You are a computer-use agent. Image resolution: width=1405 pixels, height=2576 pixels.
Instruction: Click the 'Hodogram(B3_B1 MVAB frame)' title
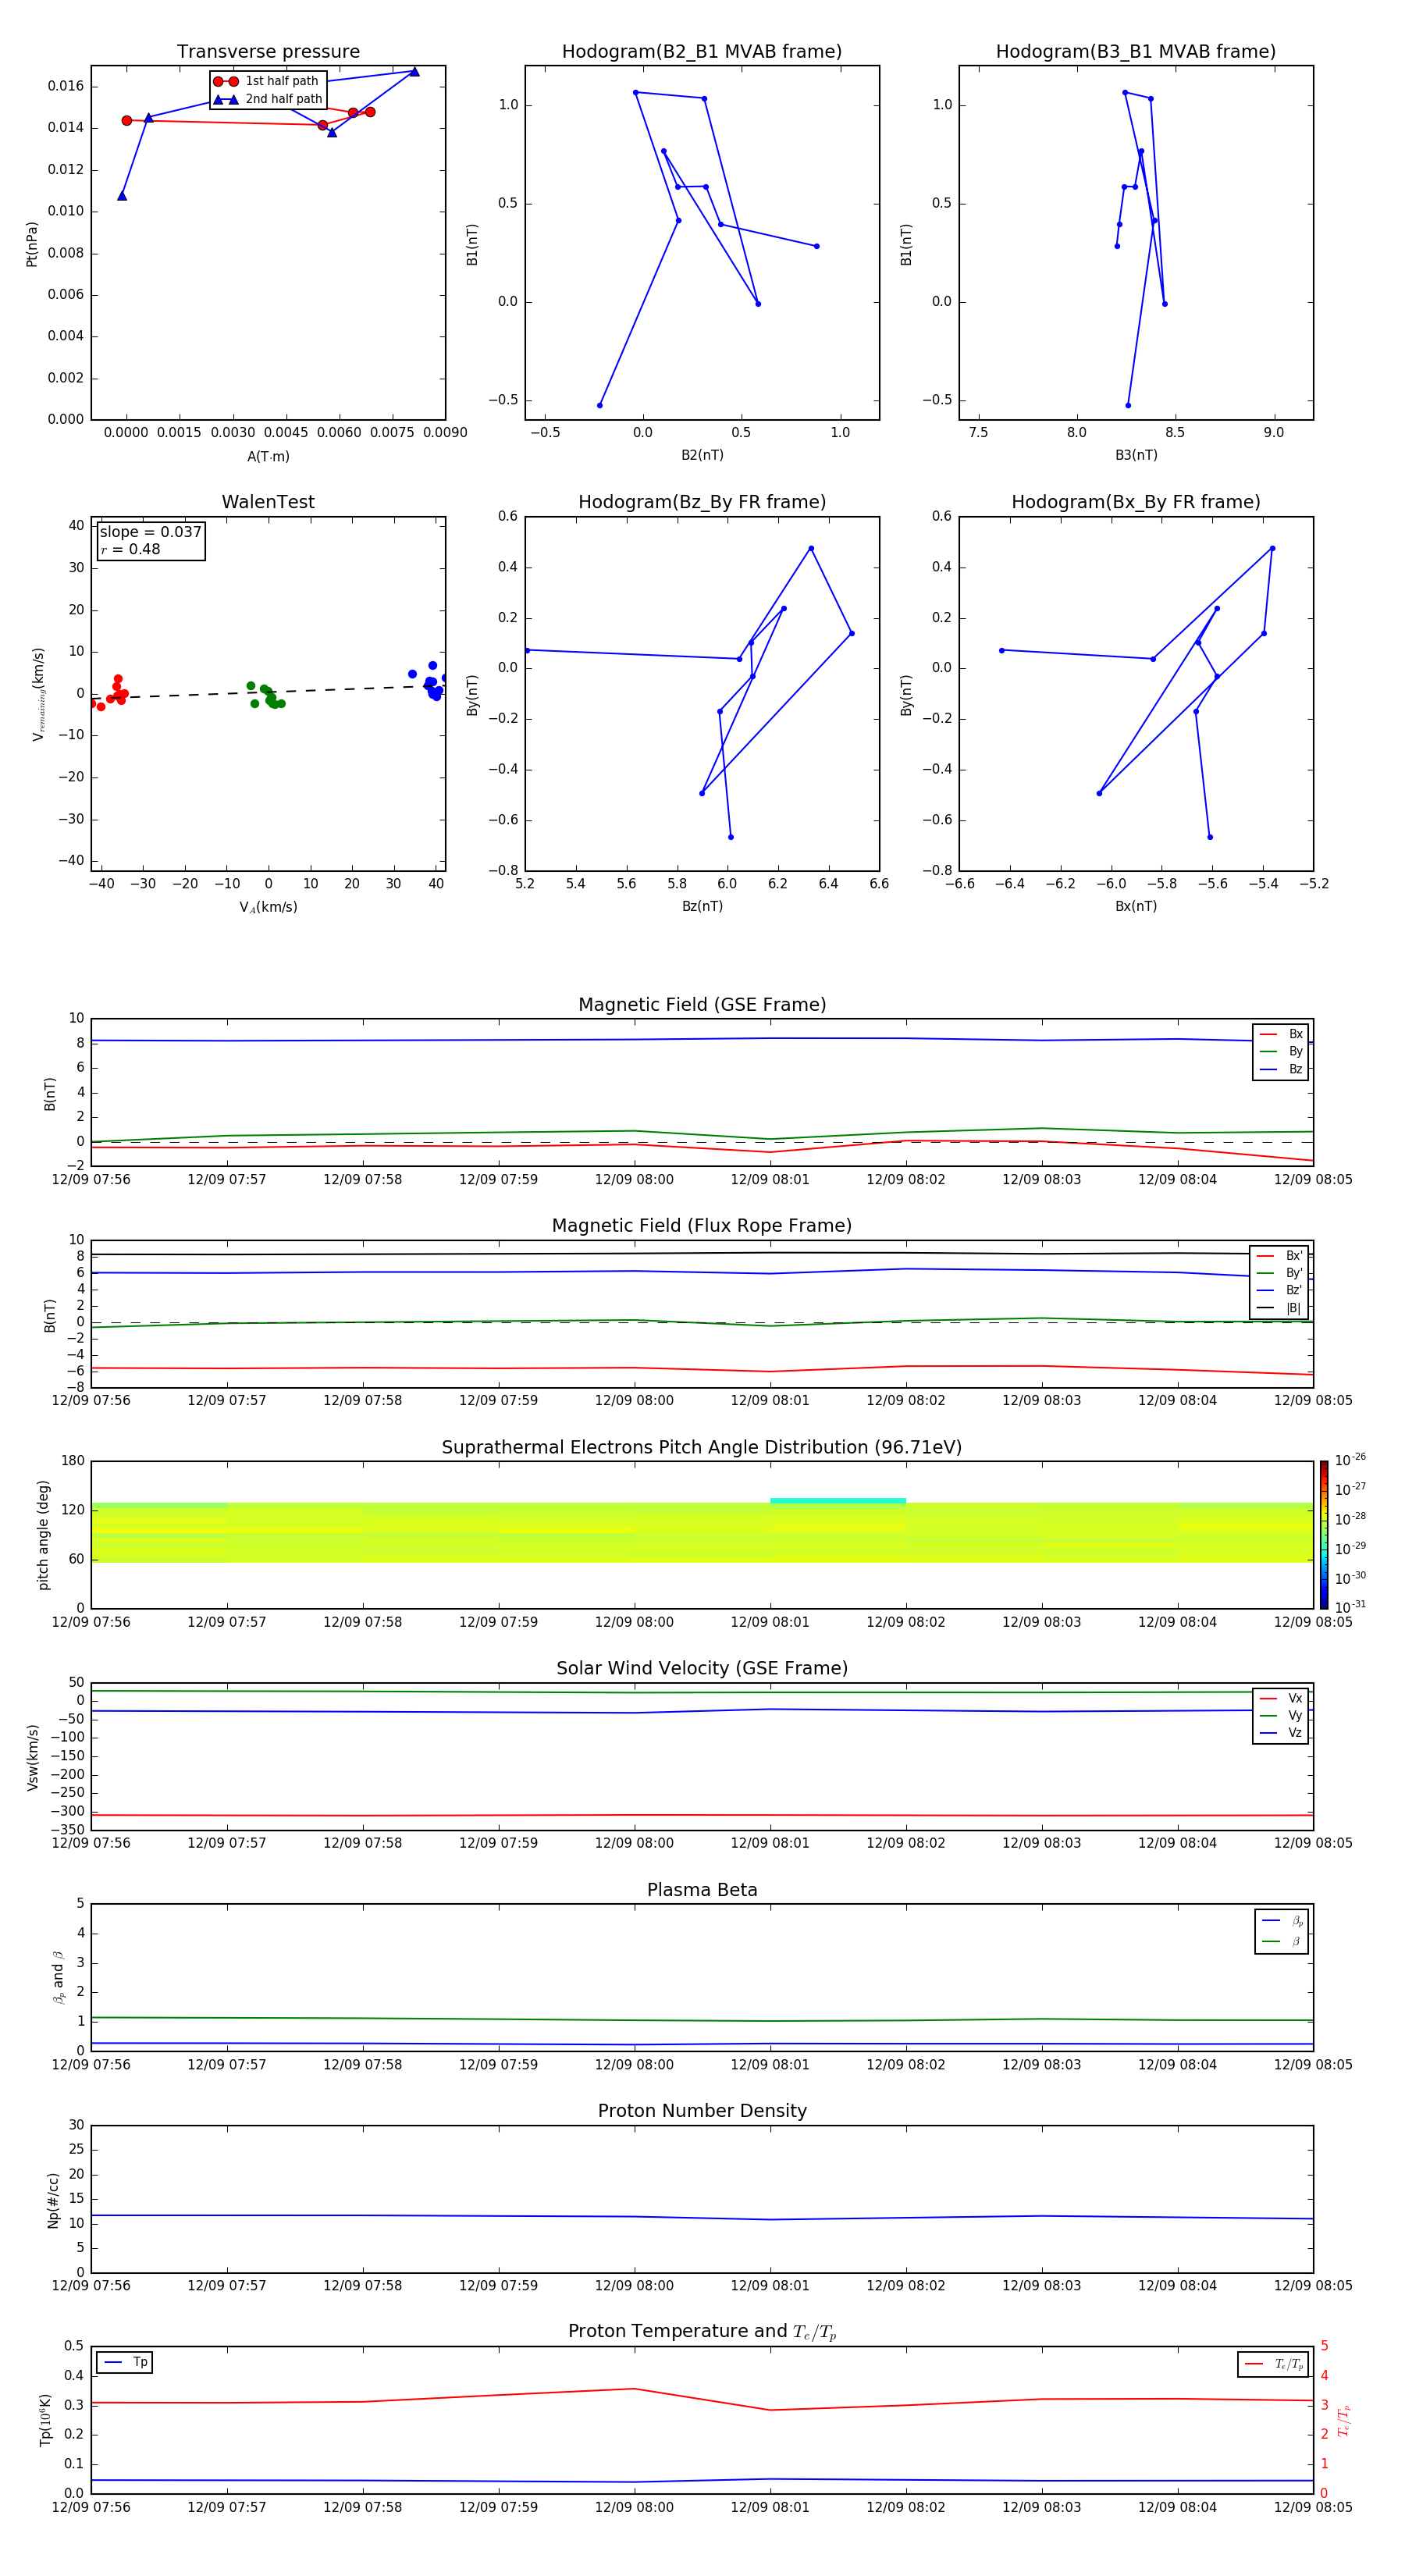point(1136,52)
